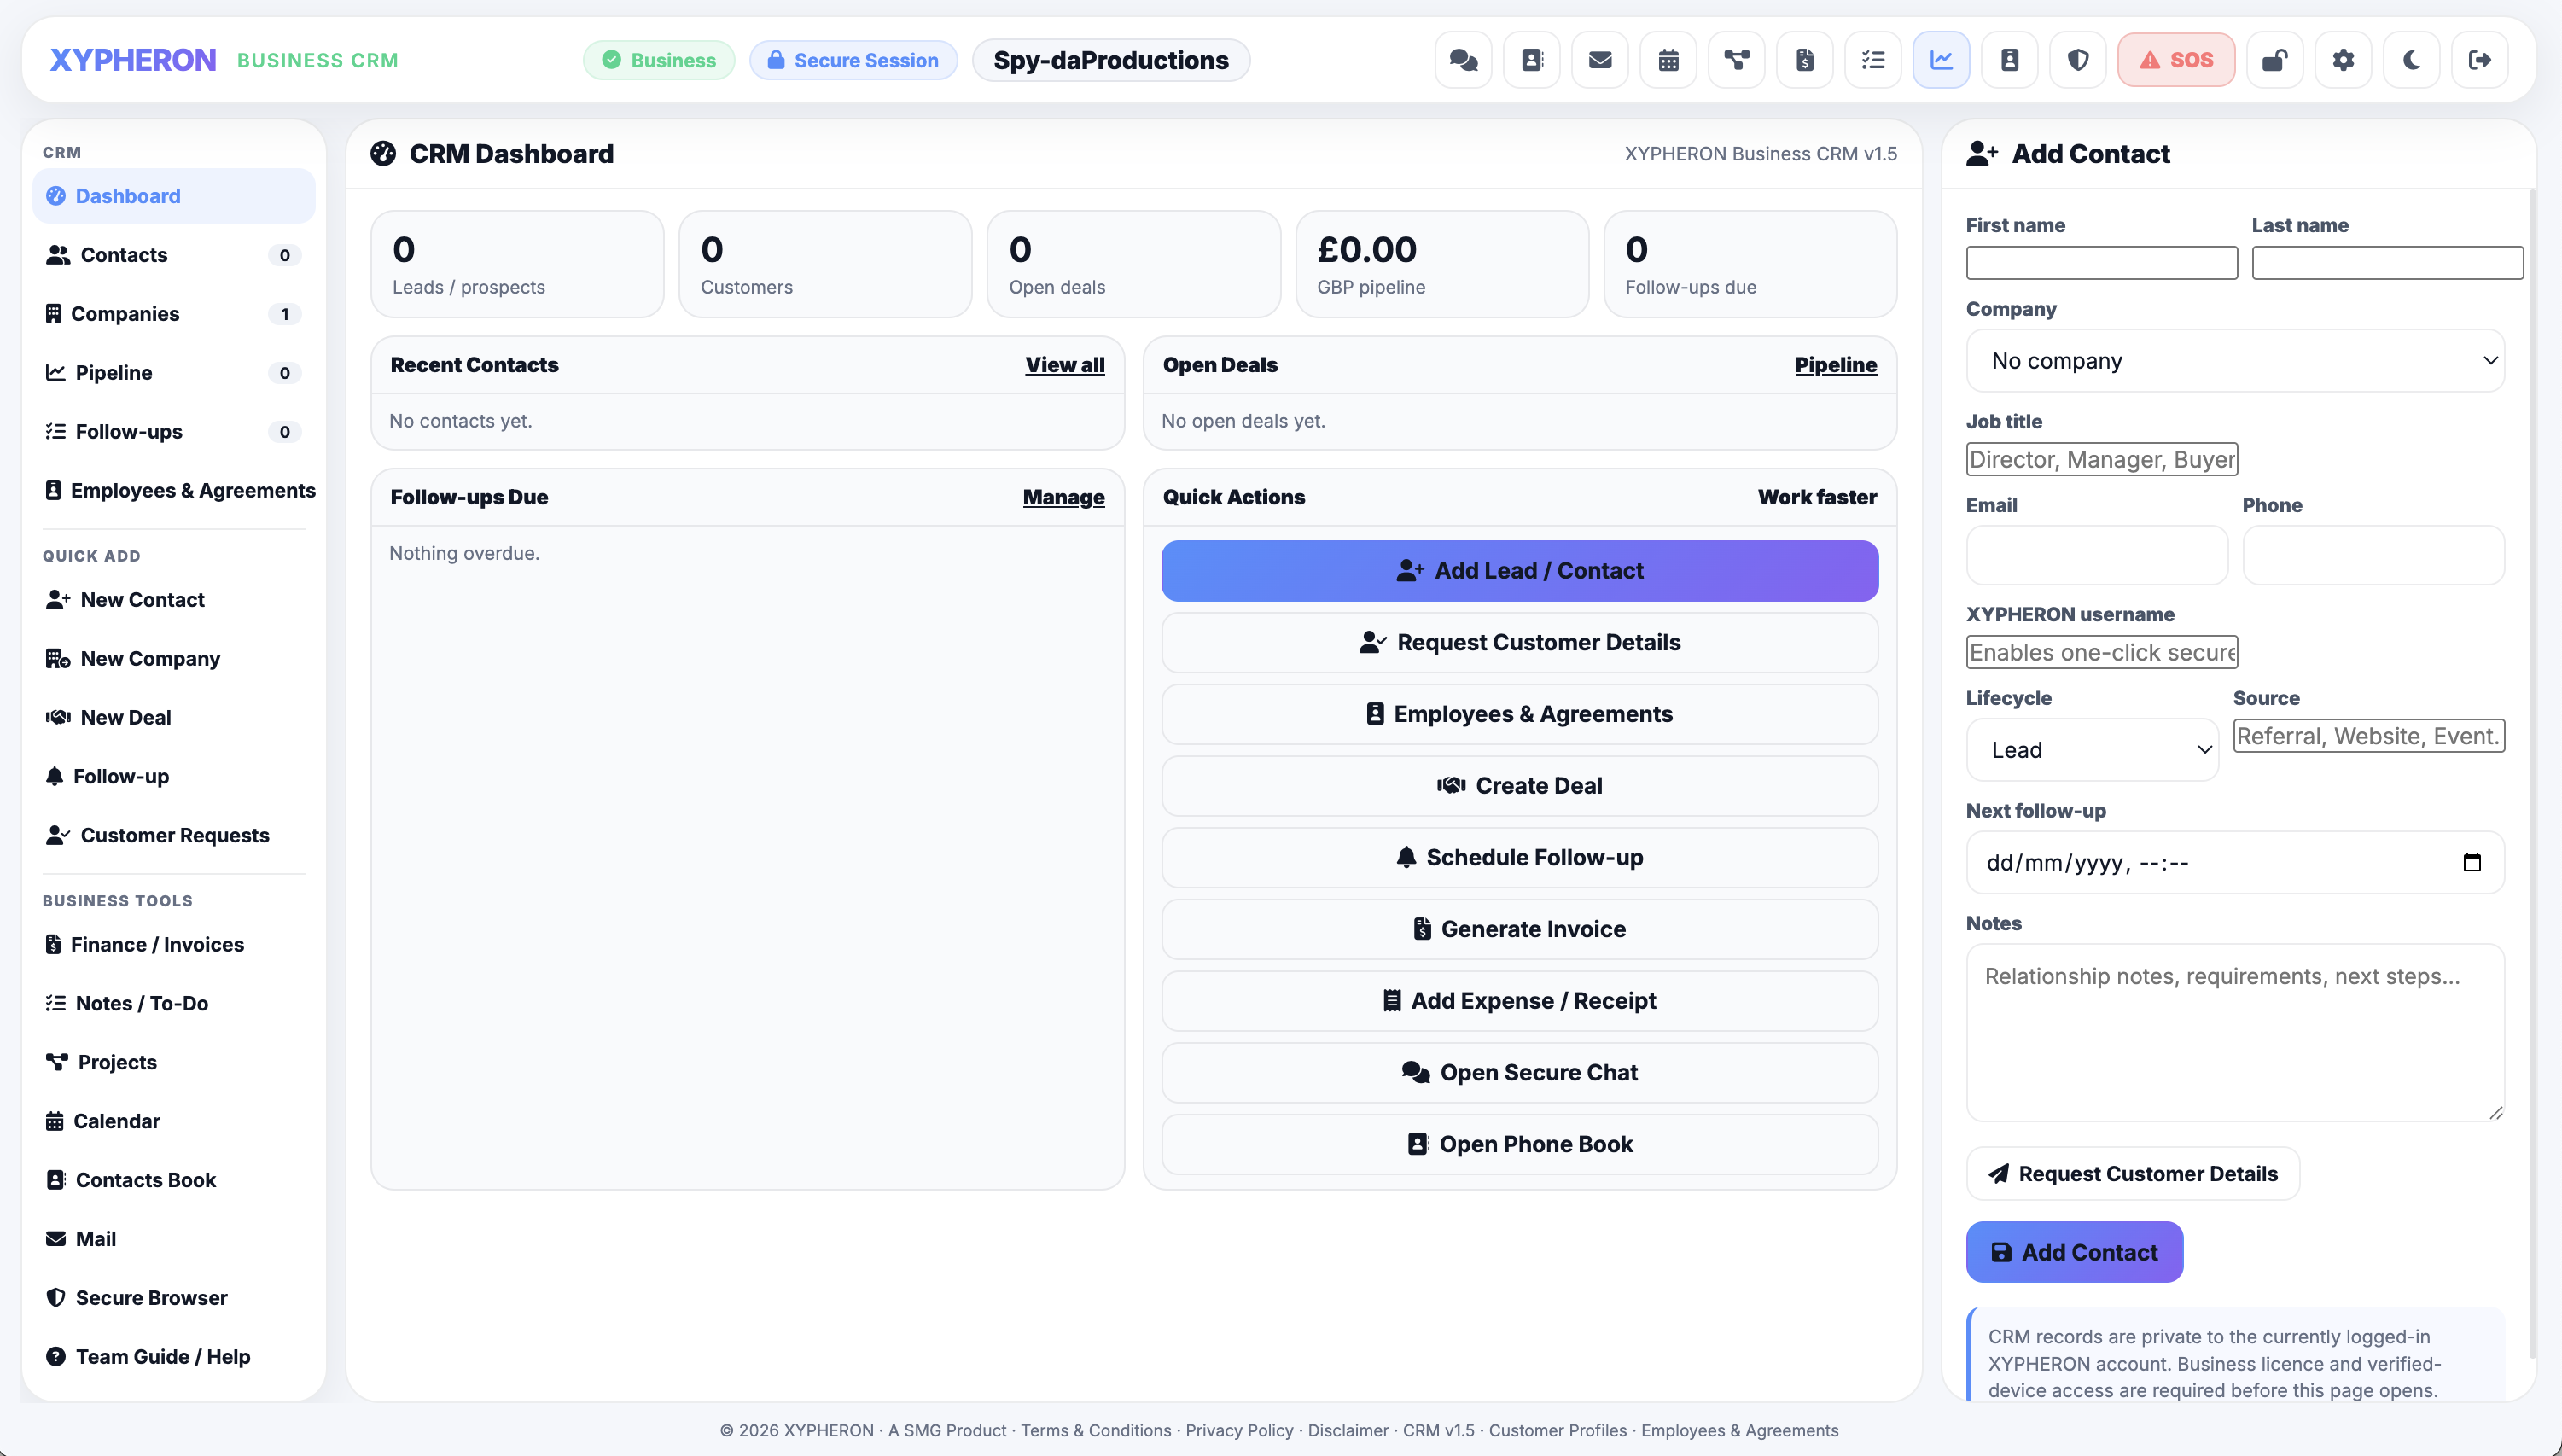The image size is (2562, 1456).
Task: Focus the First name input field
Action: [x=2101, y=263]
